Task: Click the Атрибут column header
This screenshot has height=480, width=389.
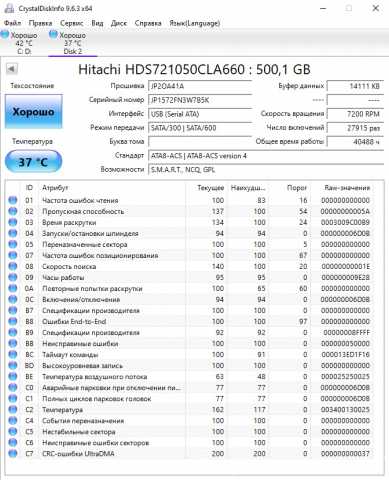Action: (55, 188)
